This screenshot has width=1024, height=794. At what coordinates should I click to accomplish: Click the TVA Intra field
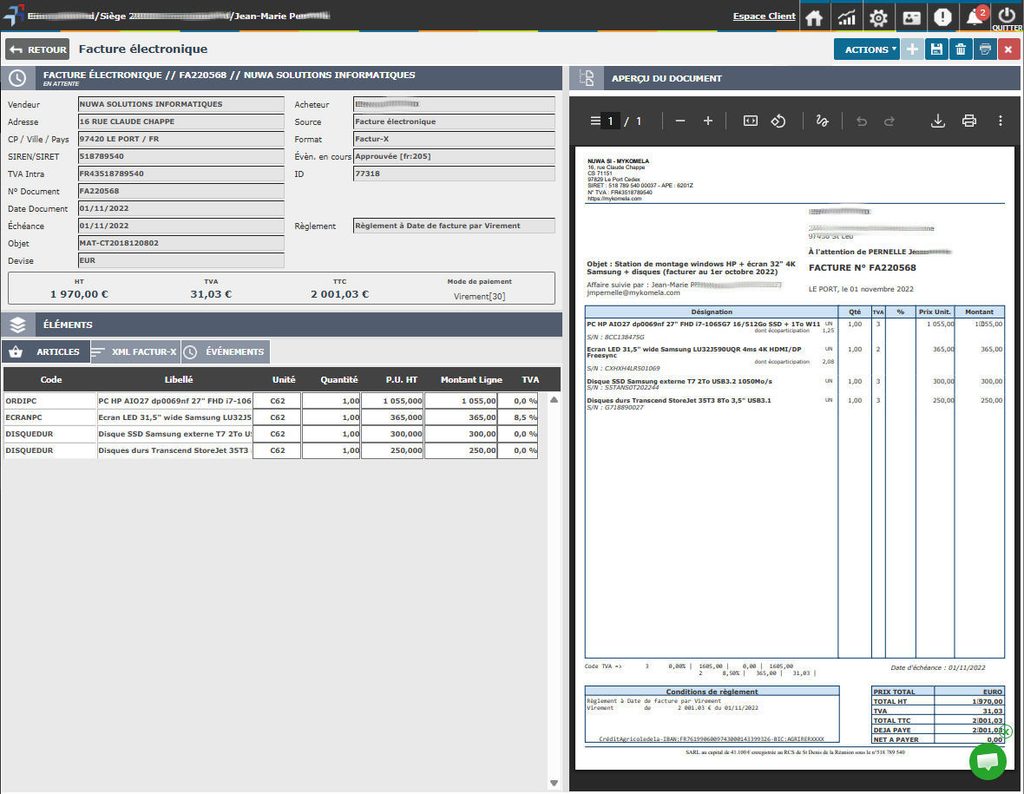point(181,174)
